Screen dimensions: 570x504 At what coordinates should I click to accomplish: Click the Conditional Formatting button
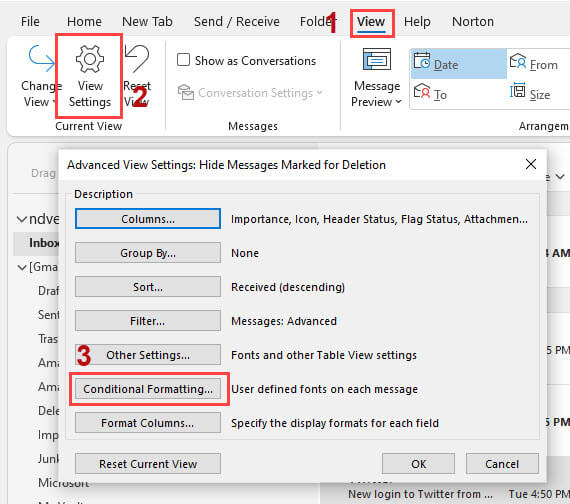click(148, 389)
